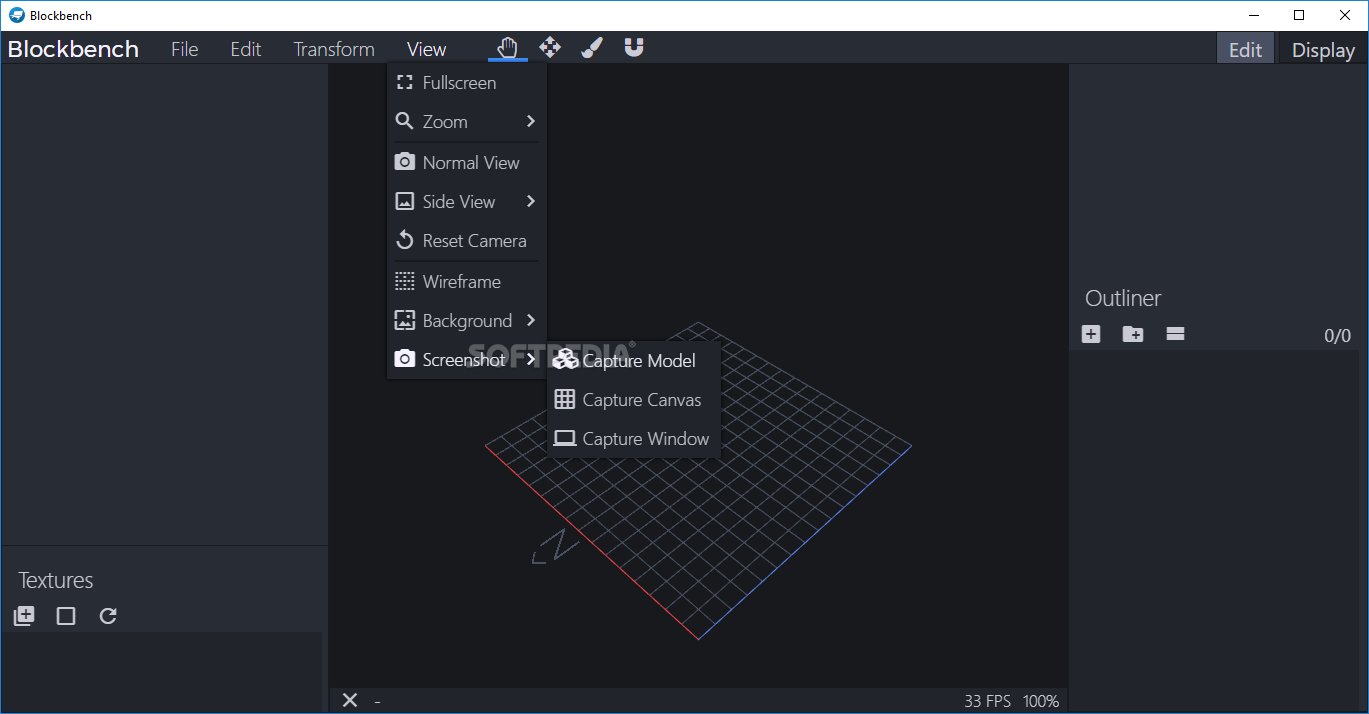The image size is (1369, 714).
Task: Expand the Zoom submenu arrow
Action: click(x=530, y=121)
